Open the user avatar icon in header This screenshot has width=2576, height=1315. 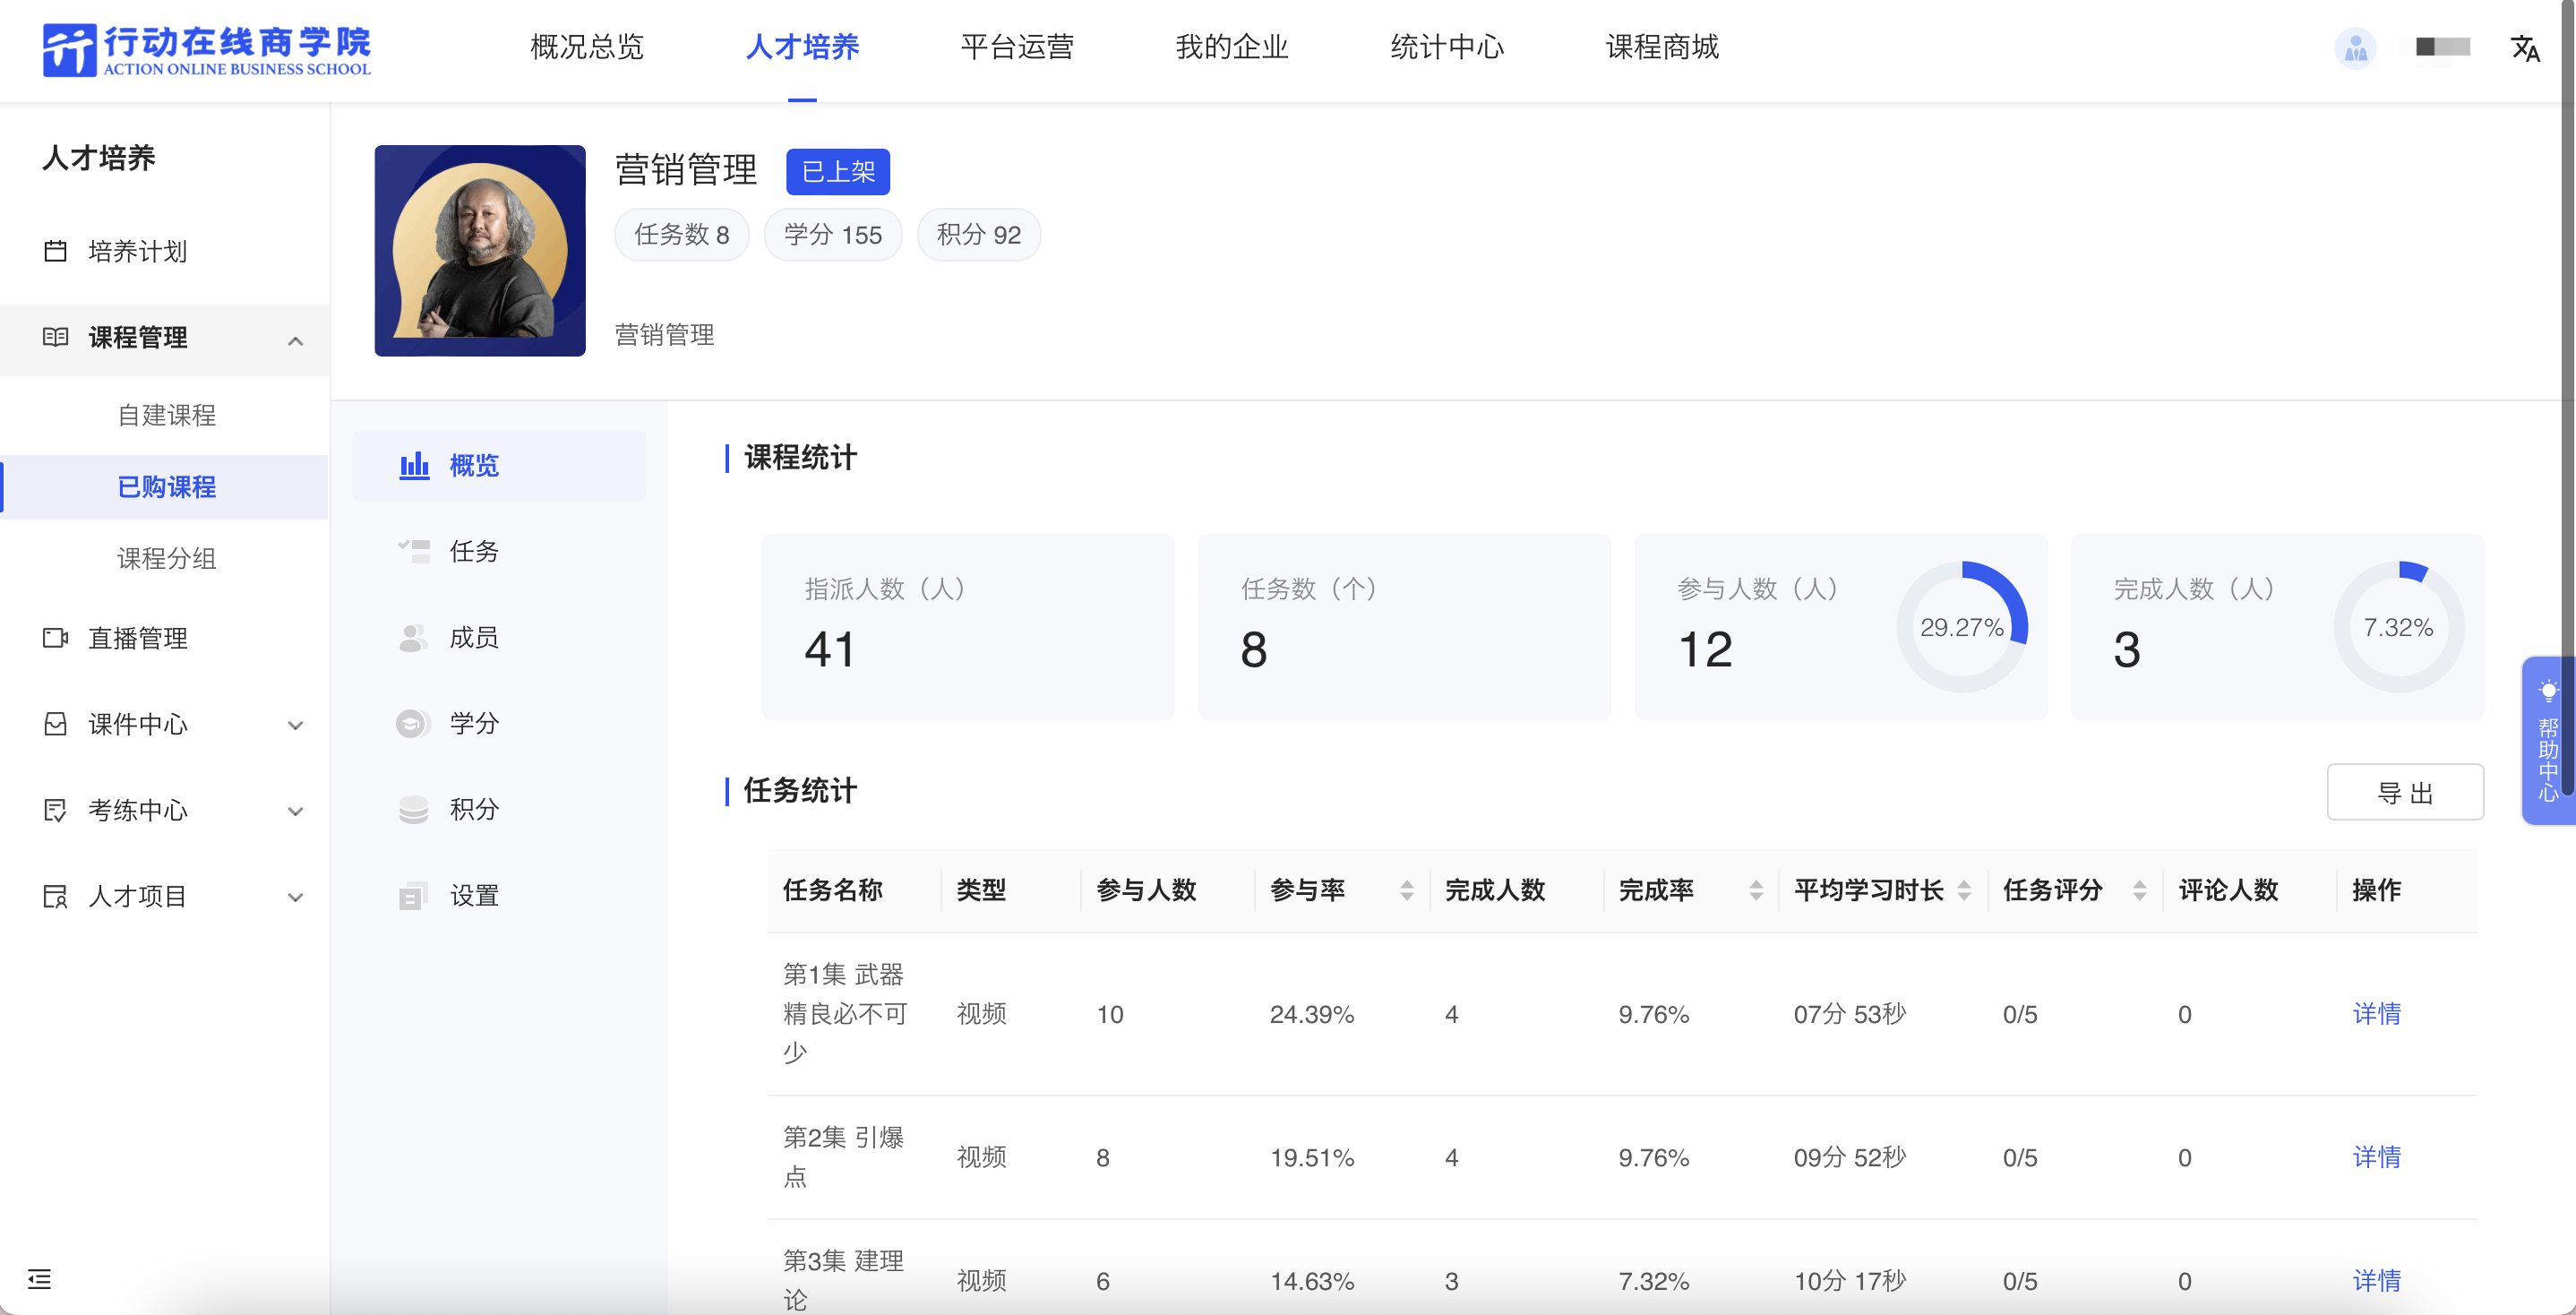click(2355, 47)
